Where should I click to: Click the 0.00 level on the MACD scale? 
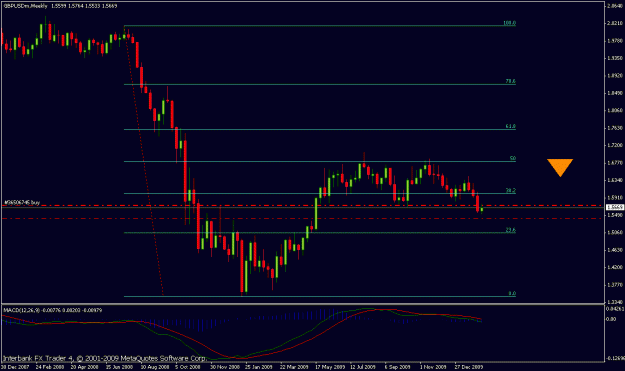coord(611,319)
